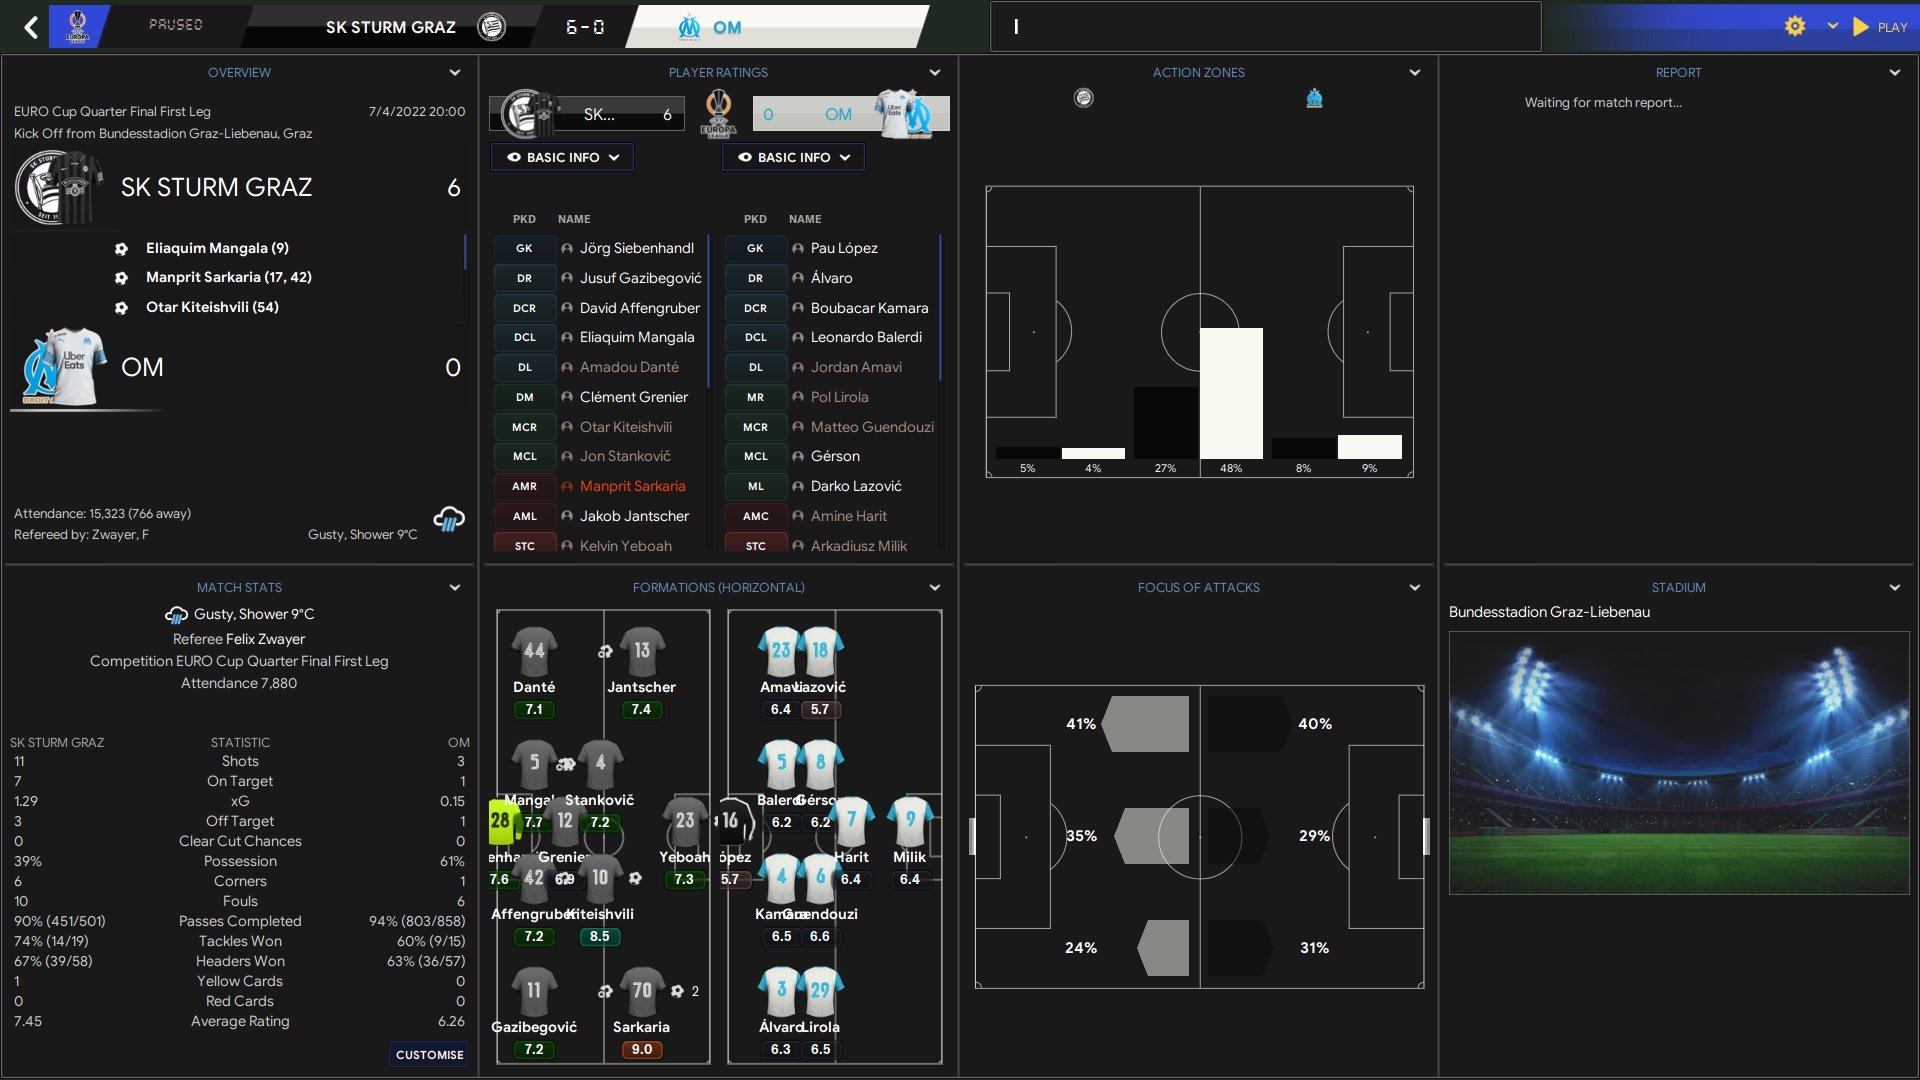
Task: Select Gazibegović's number 11 shirt in formation
Action: coord(534,991)
